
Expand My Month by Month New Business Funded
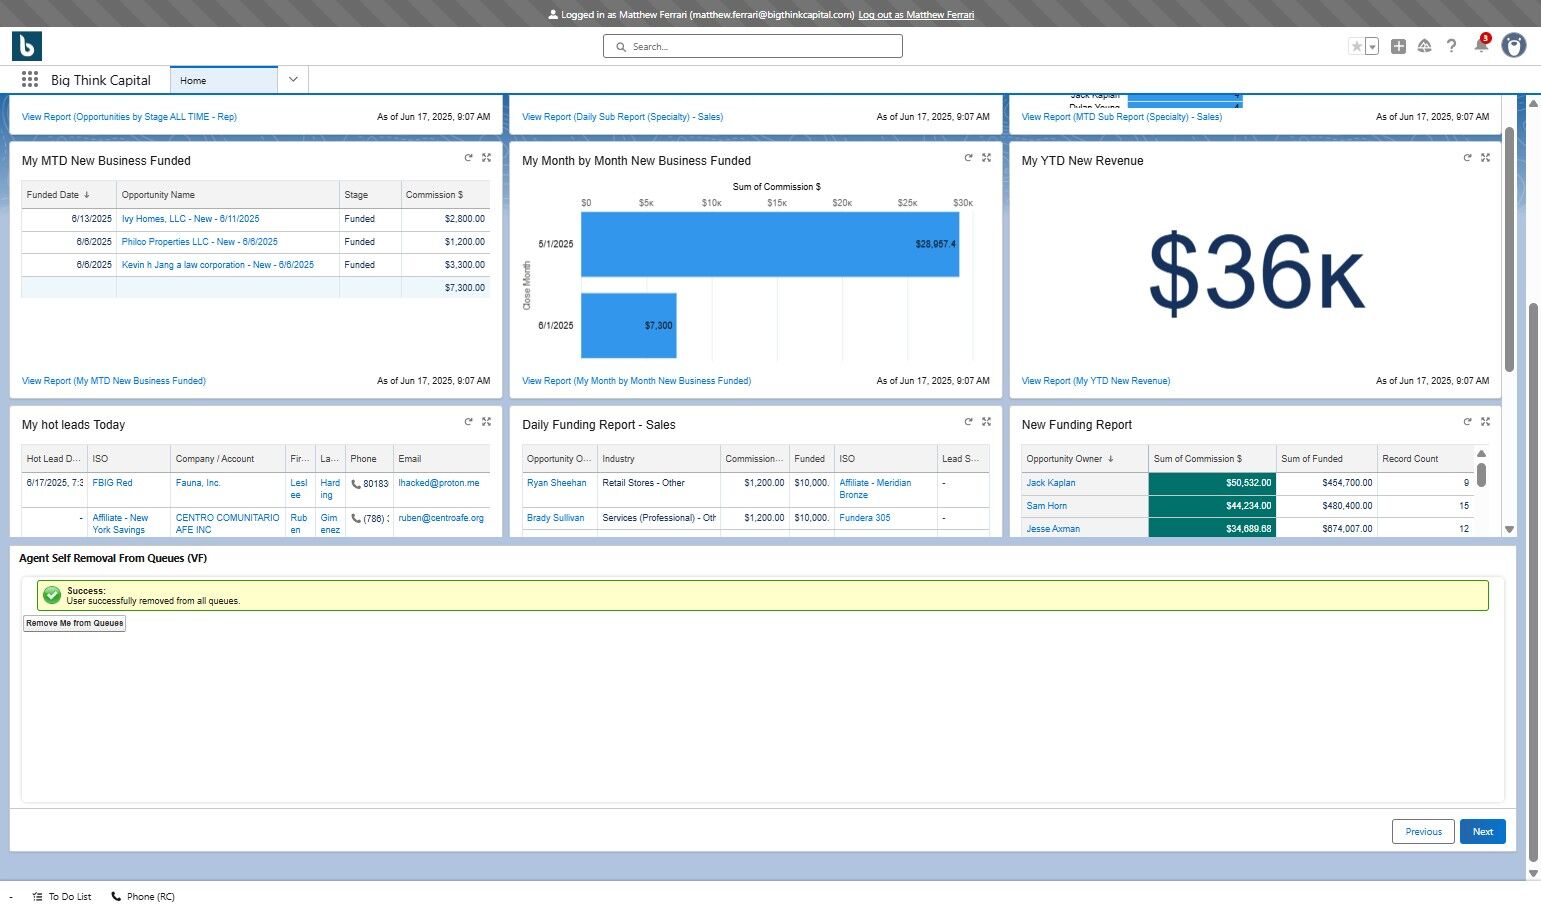click(986, 158)
